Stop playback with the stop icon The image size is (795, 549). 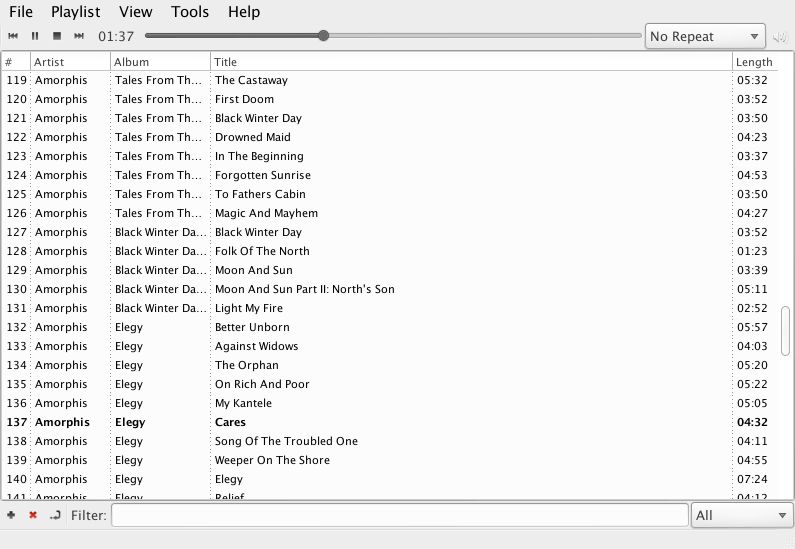point(57,36)
